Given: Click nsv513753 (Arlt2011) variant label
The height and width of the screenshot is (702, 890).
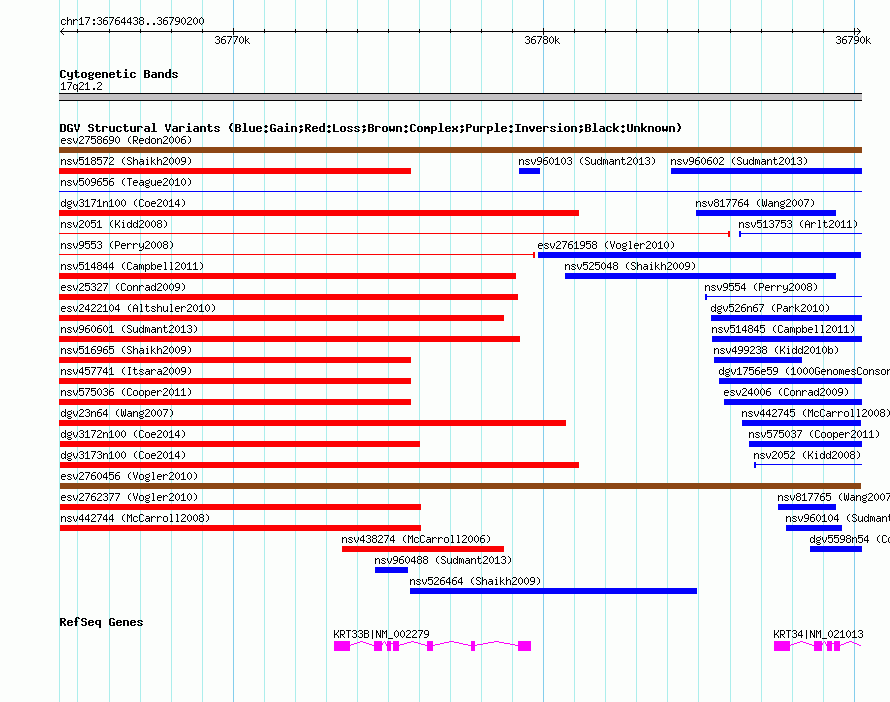Looking at the screenshot, I should (798, 224).
